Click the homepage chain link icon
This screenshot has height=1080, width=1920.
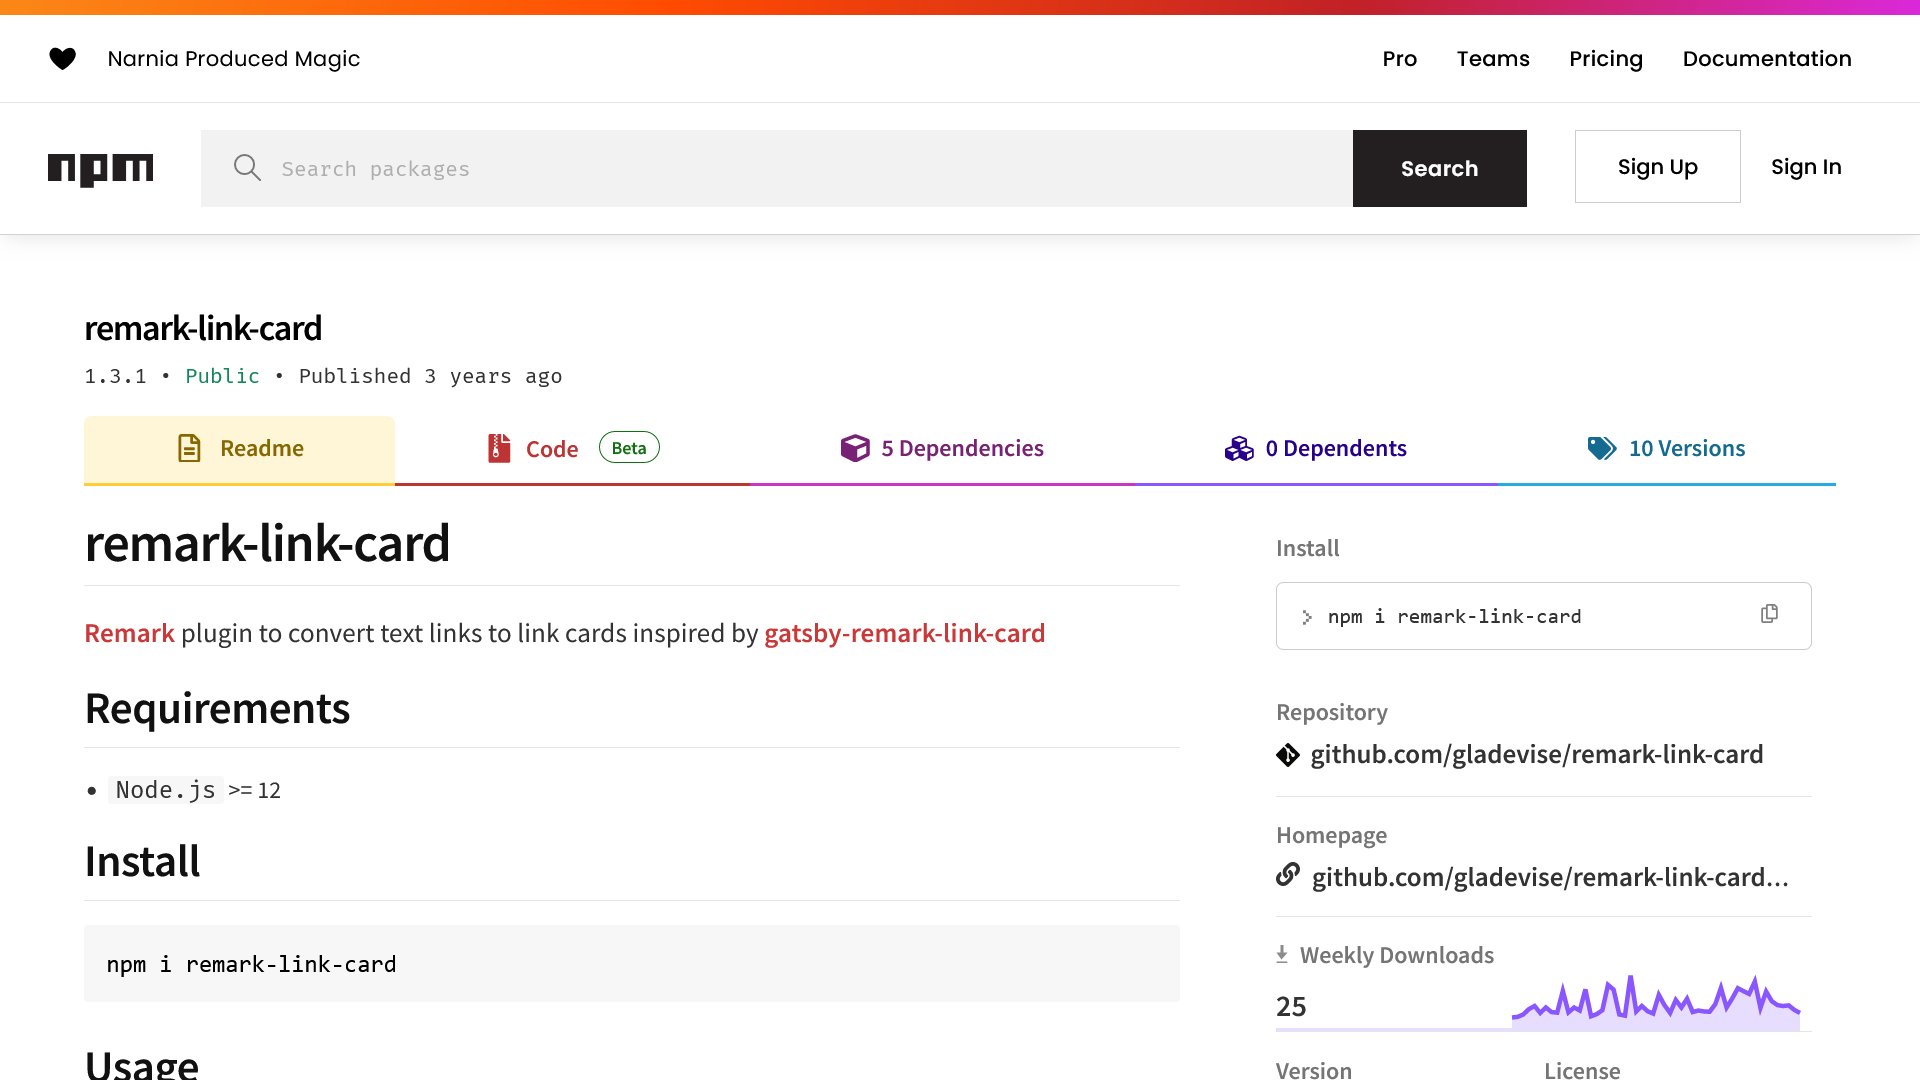(1288, 875)
